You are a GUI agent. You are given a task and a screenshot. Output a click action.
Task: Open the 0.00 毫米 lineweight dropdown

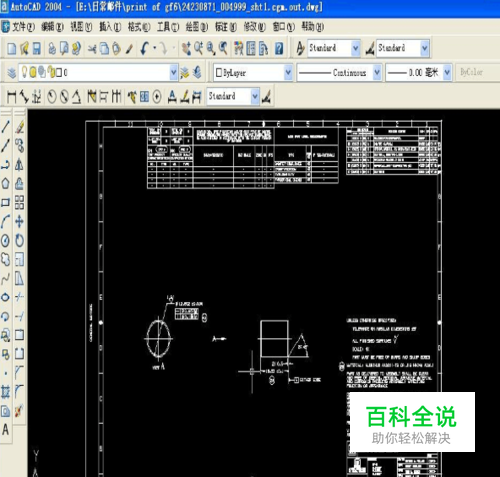tap(447, 72)
